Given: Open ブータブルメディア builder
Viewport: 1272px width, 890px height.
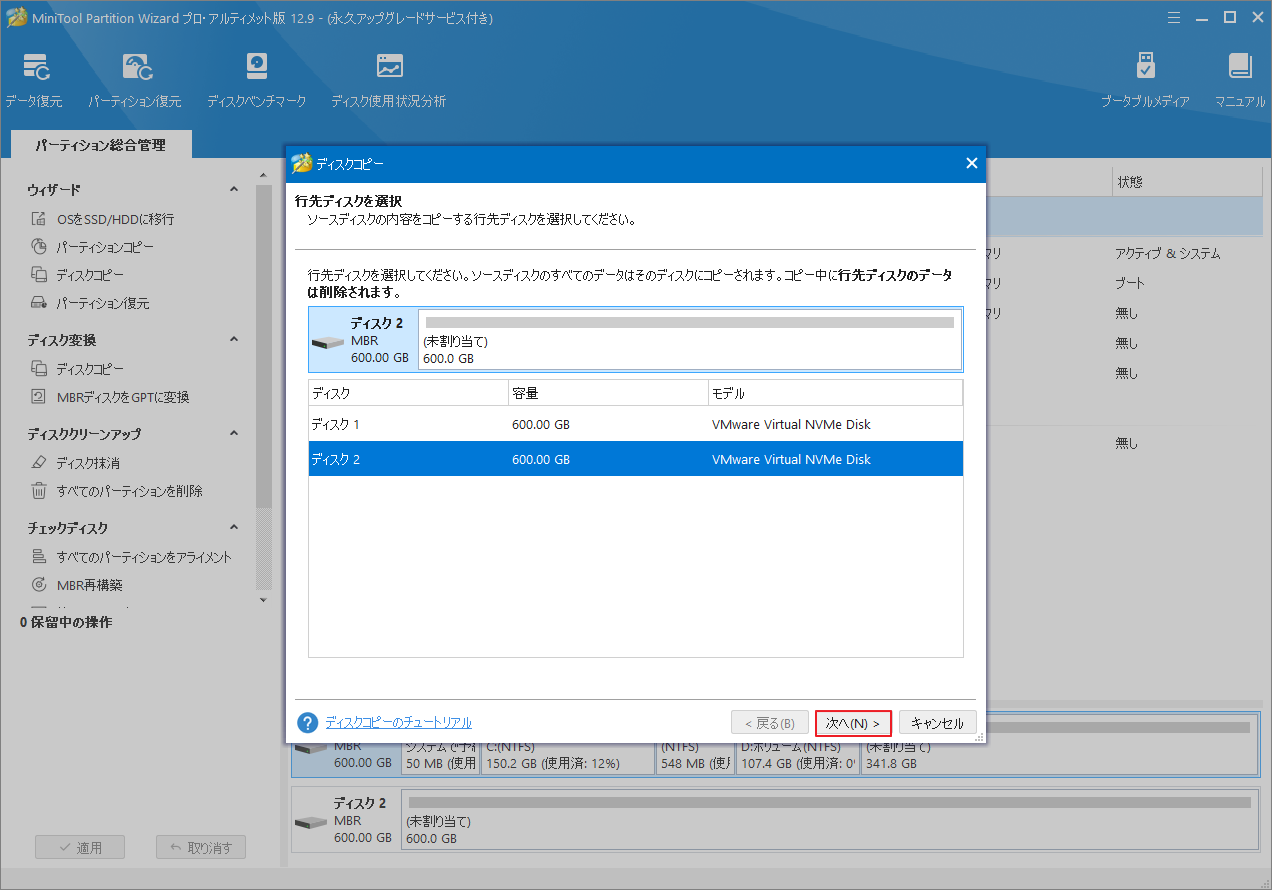Looking at the screenshot, I should (x=1145, y=80).
